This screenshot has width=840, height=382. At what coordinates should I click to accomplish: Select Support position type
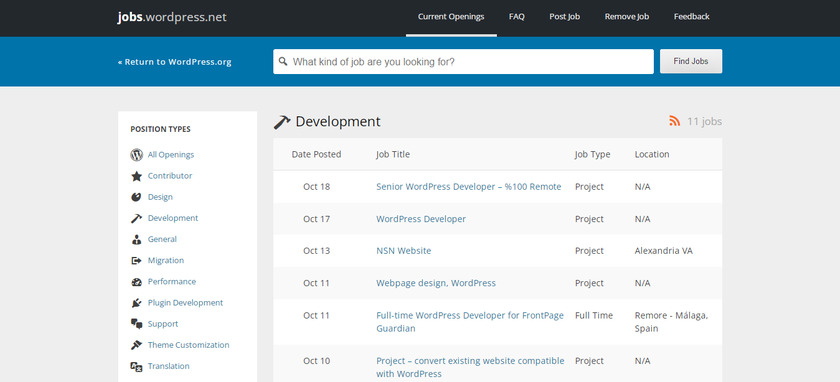coord(163,324)
